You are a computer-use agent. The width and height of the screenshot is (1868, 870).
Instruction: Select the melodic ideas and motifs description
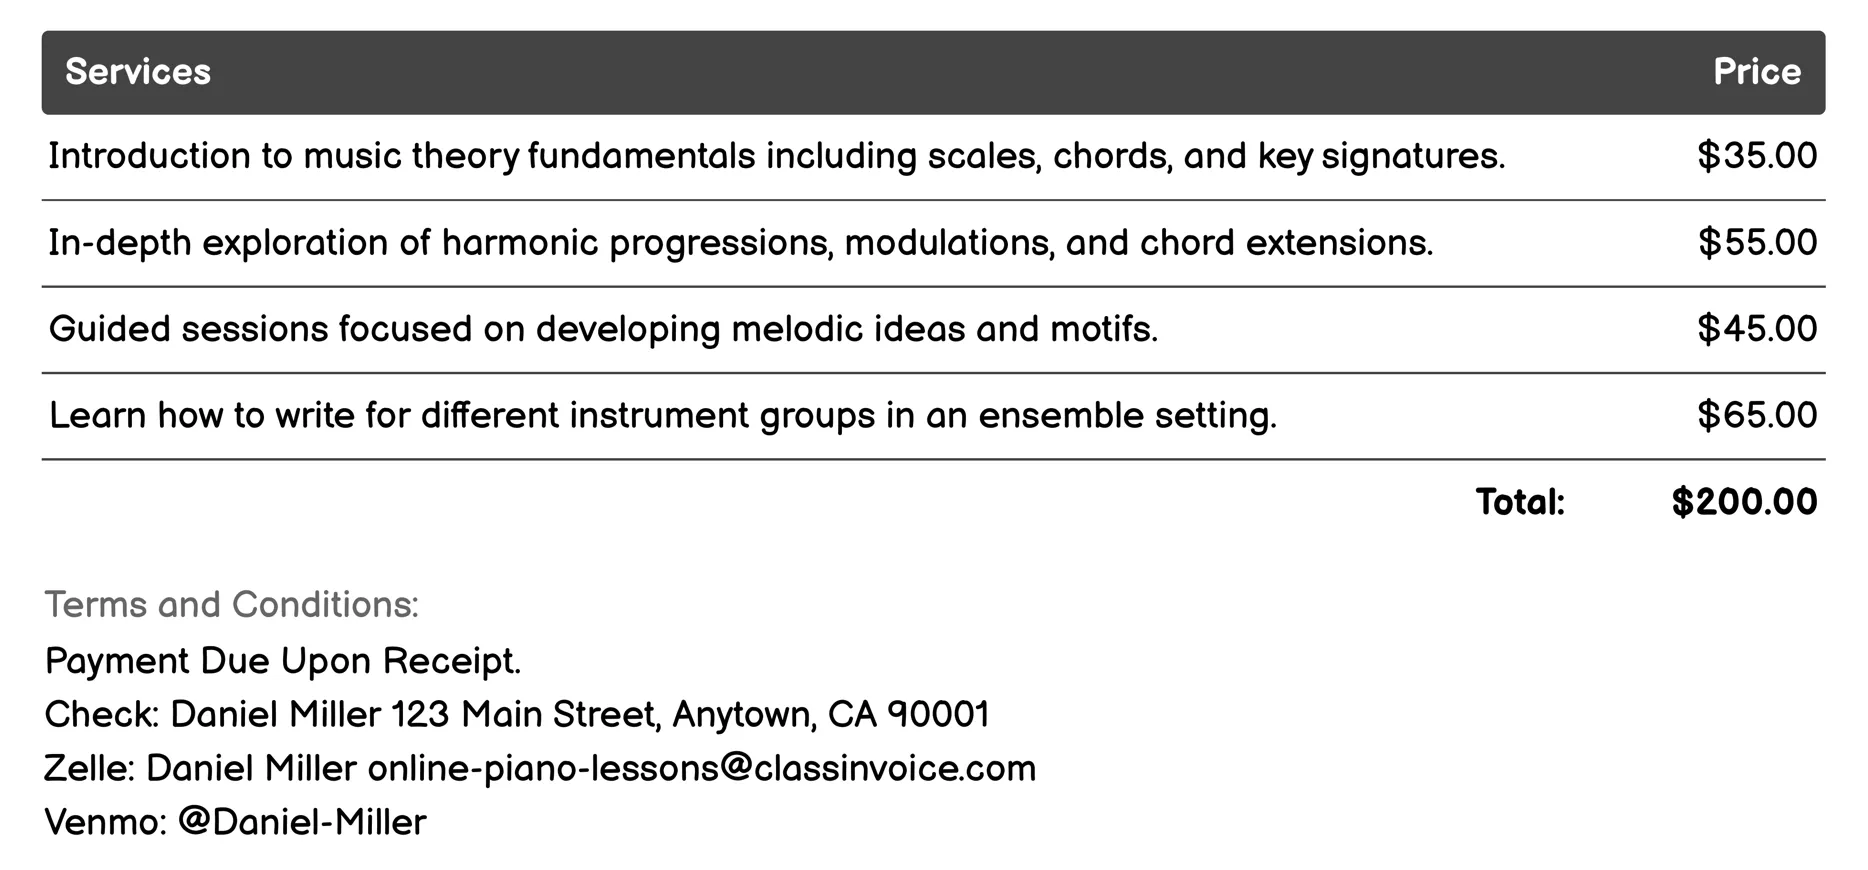(603, 329)
